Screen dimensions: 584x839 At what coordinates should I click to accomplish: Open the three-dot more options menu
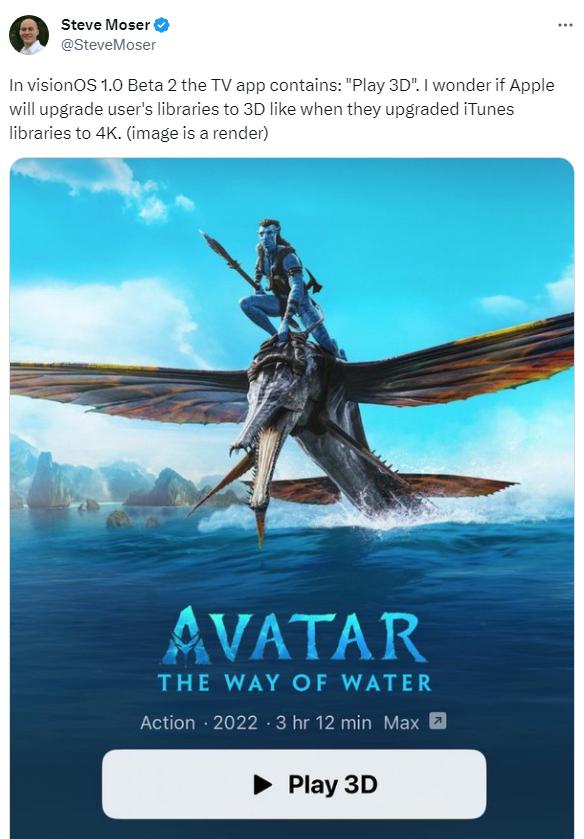pos(565,25)
